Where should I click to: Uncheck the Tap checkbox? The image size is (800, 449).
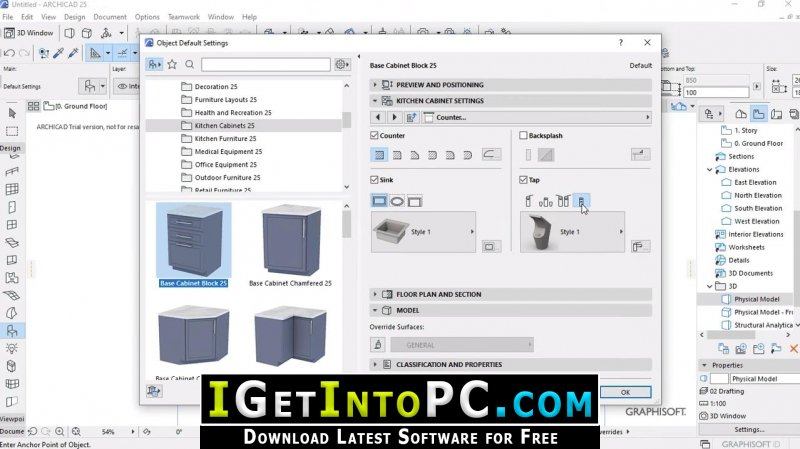(523, 180)
